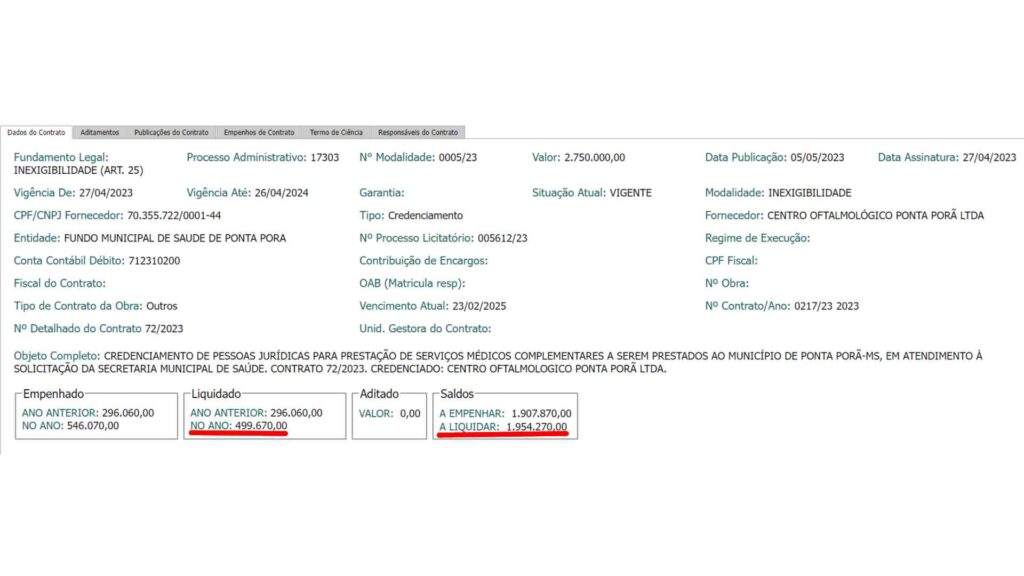Click the contract Valor 2.750.000,00
This screenshot has width=1024, height=576.
[595, 157]
